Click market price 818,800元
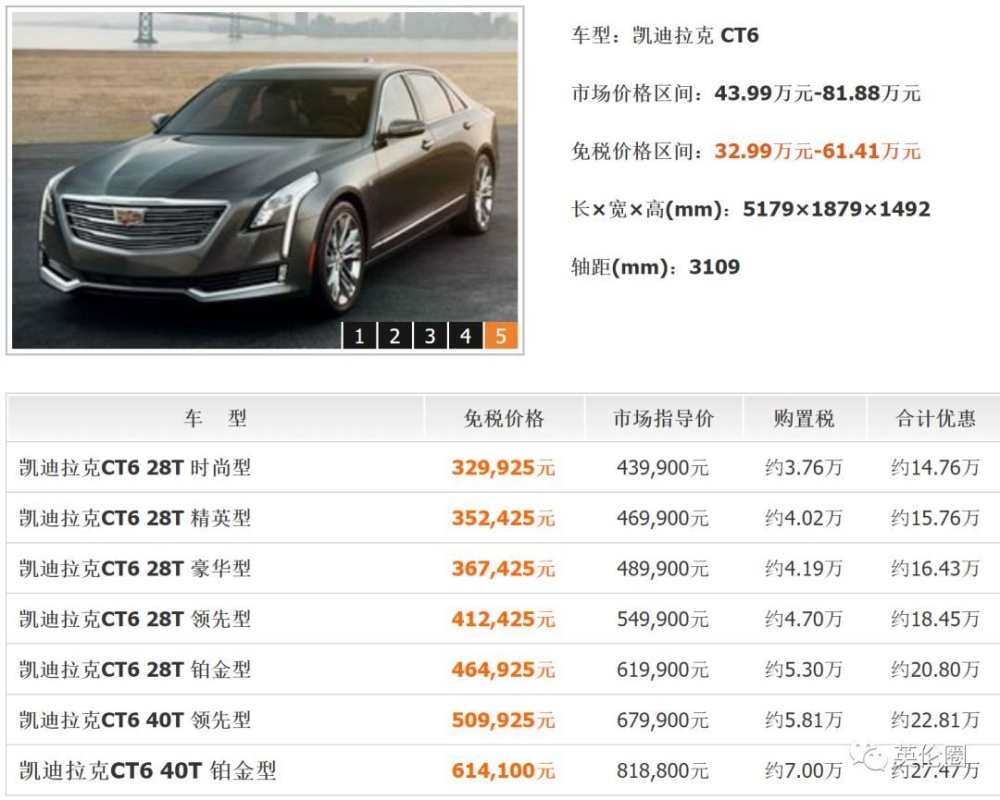The height and width of the screenshot is (800, 1000). pos(663,771)
